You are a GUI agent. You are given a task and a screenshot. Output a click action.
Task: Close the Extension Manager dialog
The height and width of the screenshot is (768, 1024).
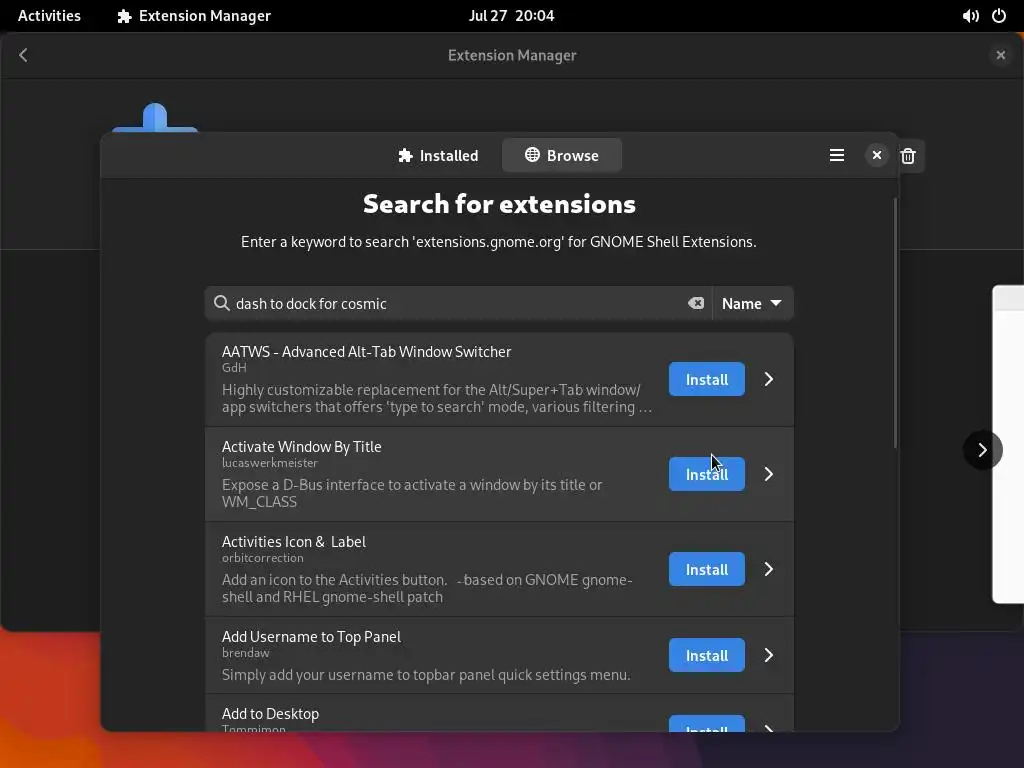click(876, 155)
